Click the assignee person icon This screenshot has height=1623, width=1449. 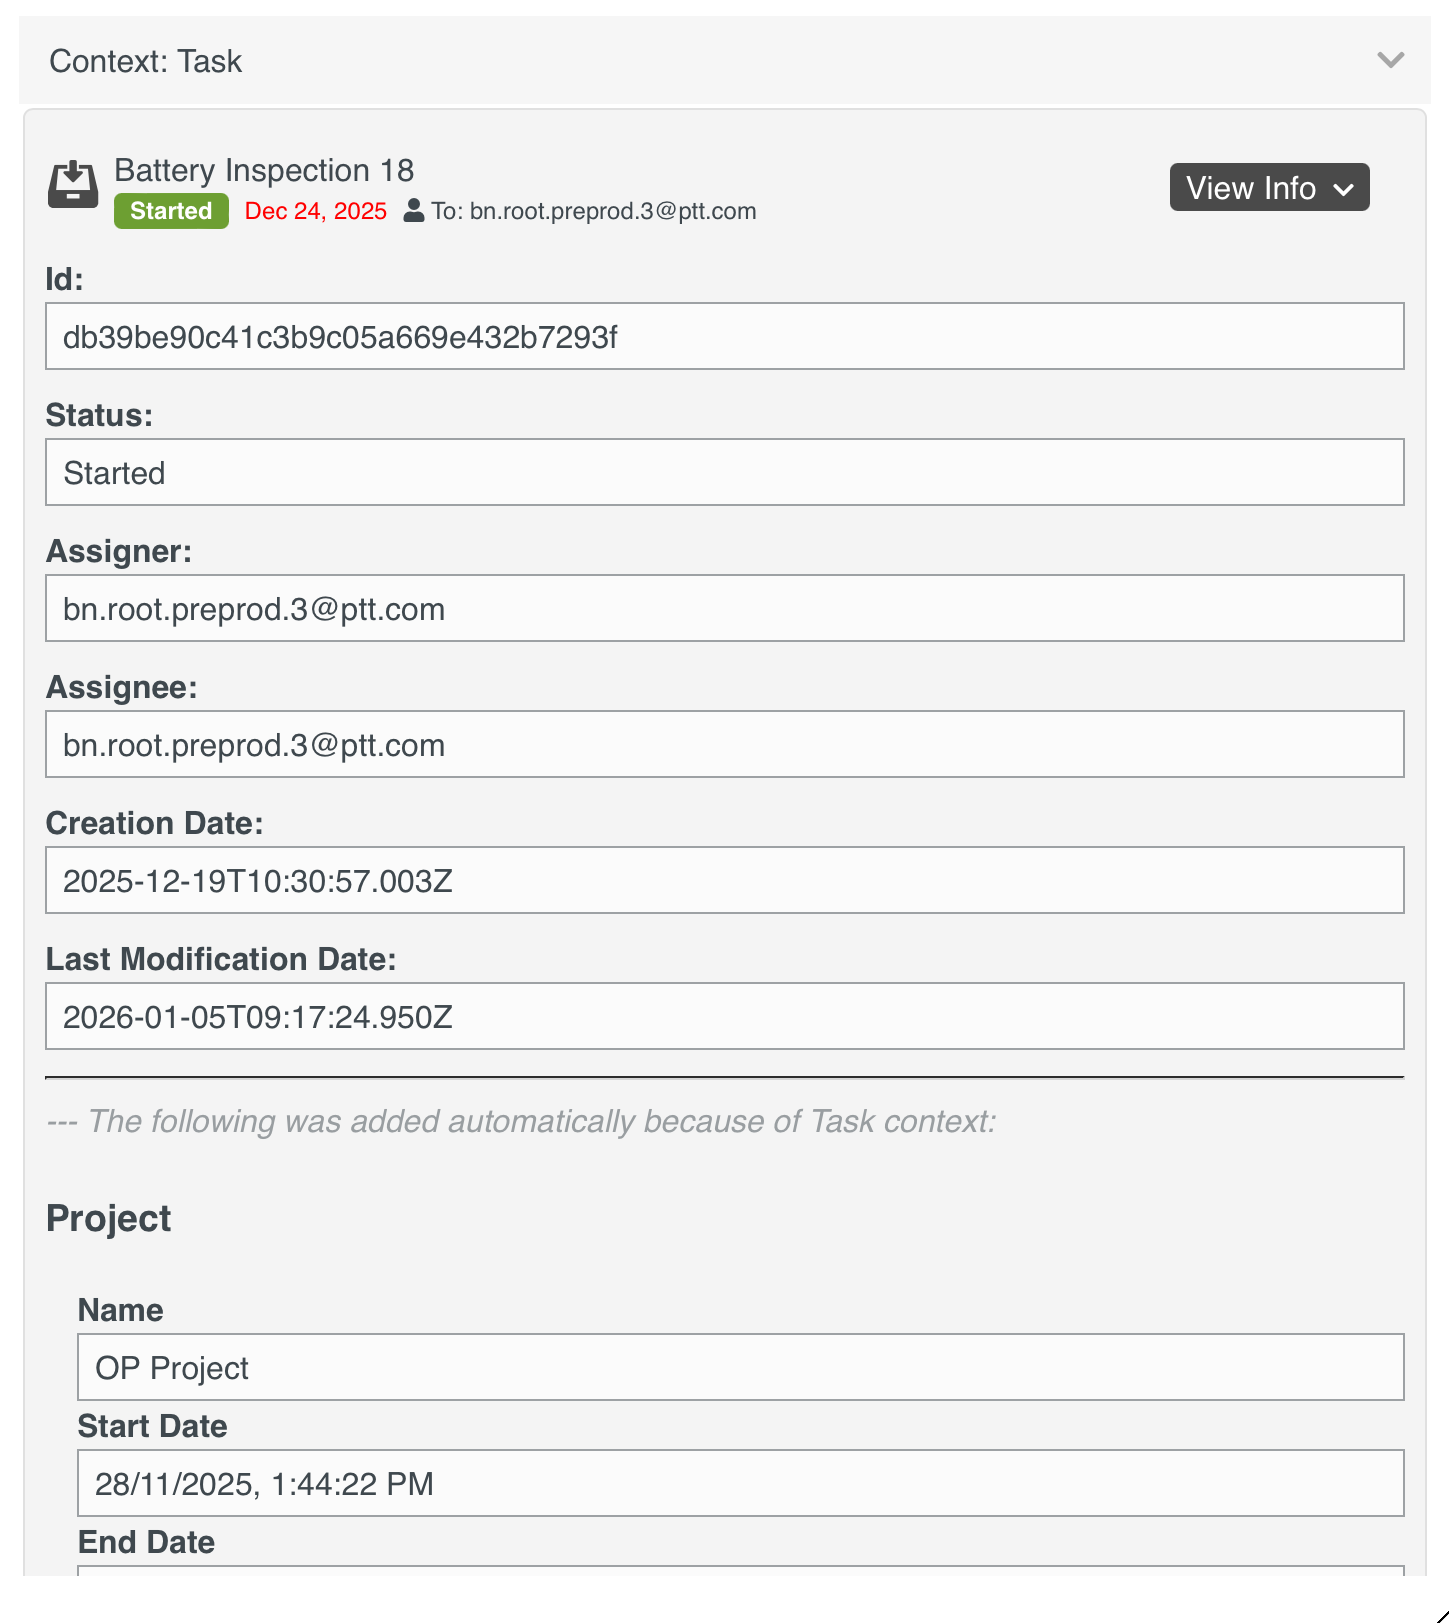pyautogui.click(x=413, y=211)
